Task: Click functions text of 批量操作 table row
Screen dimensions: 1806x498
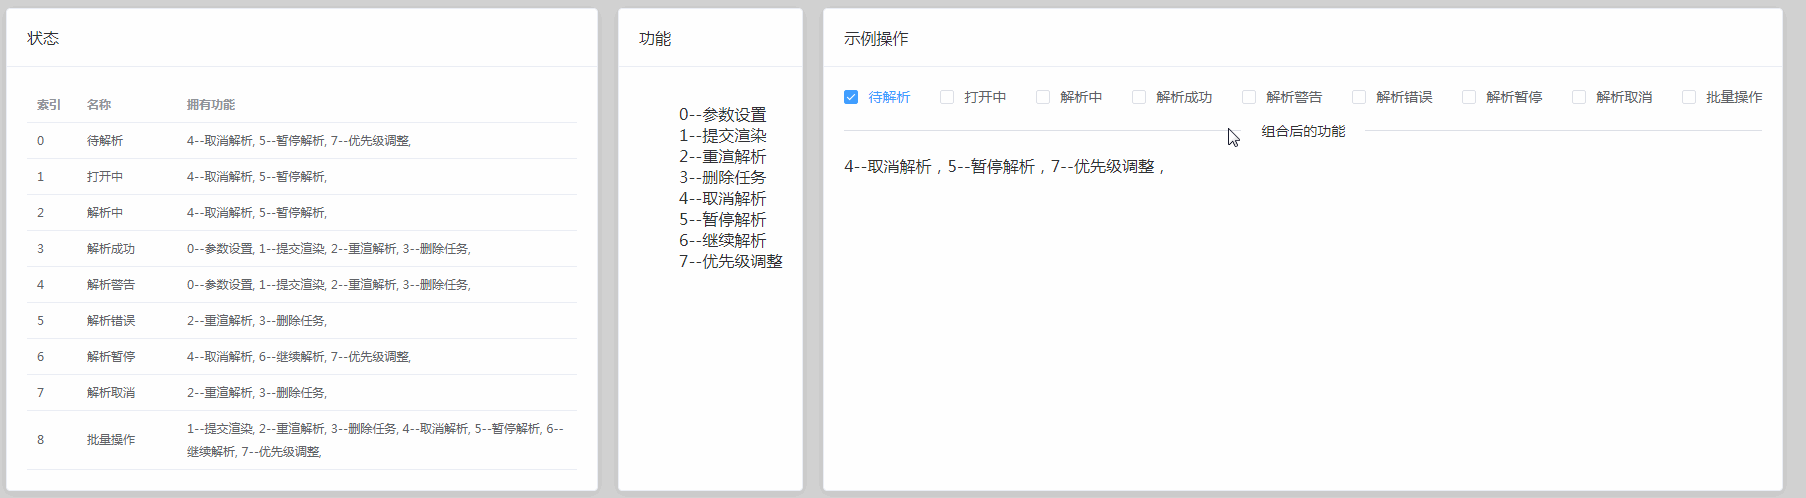Action: [x=376, y=440]
